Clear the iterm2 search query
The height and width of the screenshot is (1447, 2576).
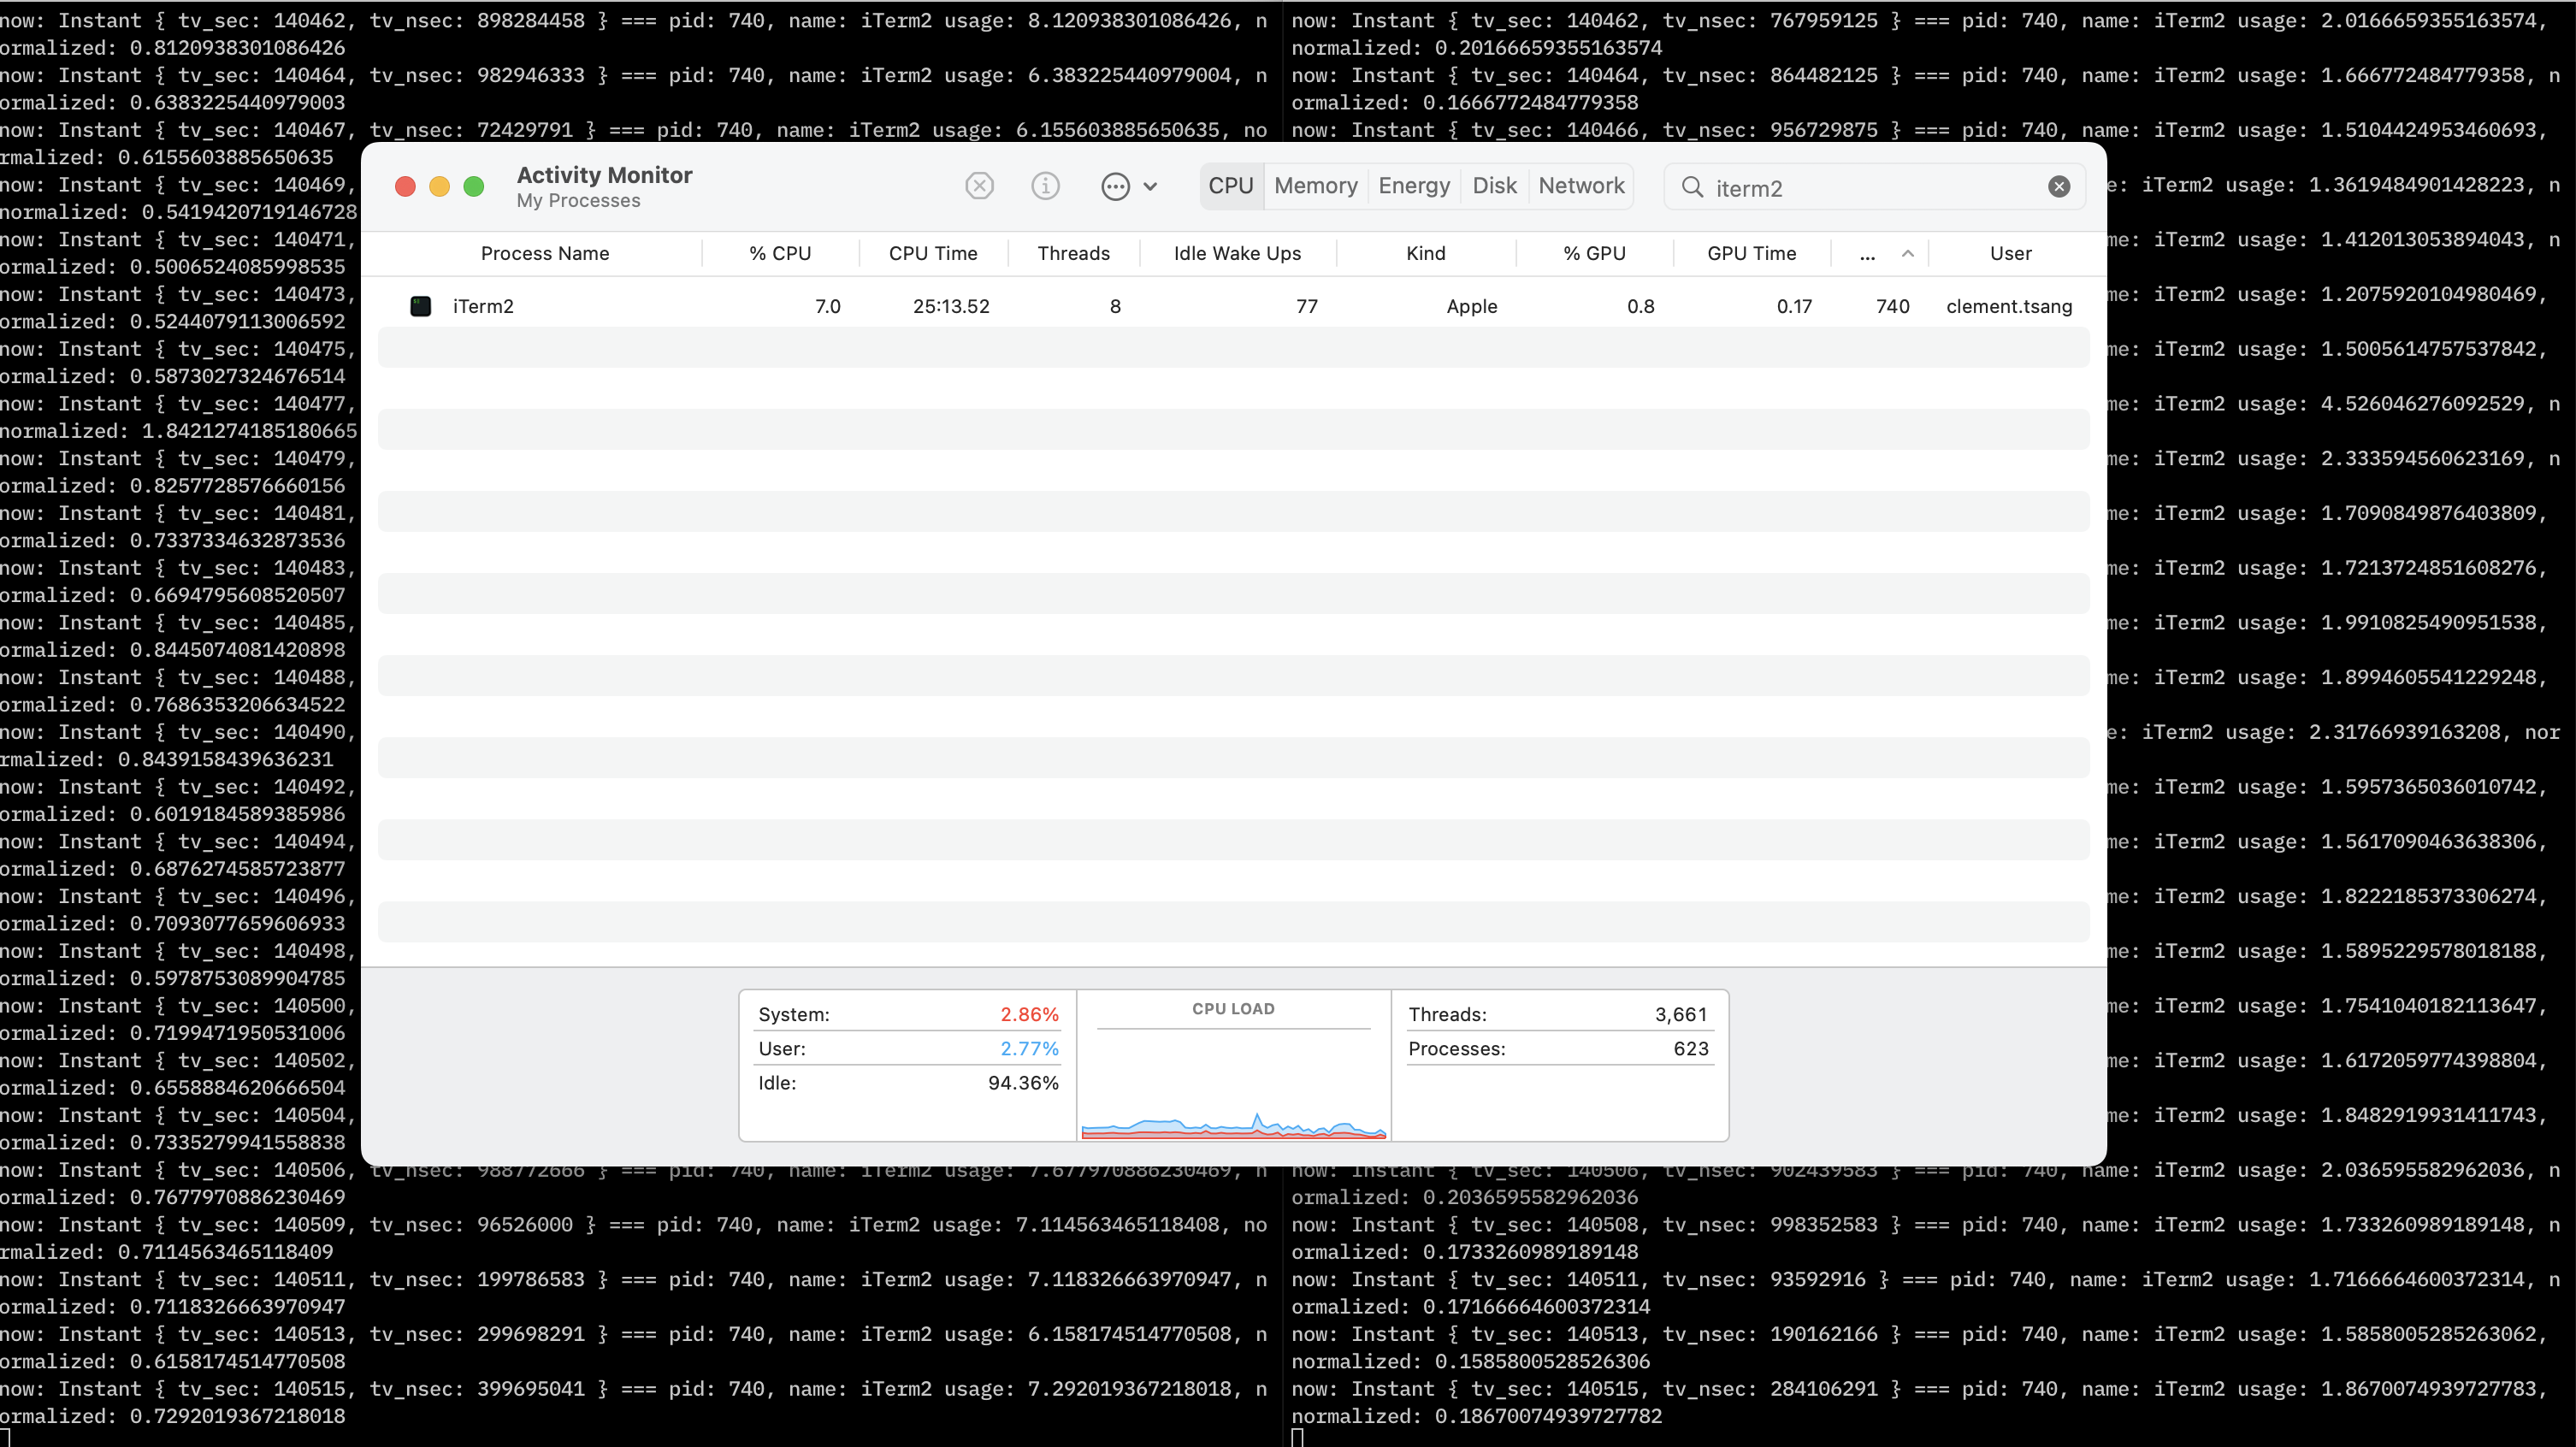coord(2059,186)
